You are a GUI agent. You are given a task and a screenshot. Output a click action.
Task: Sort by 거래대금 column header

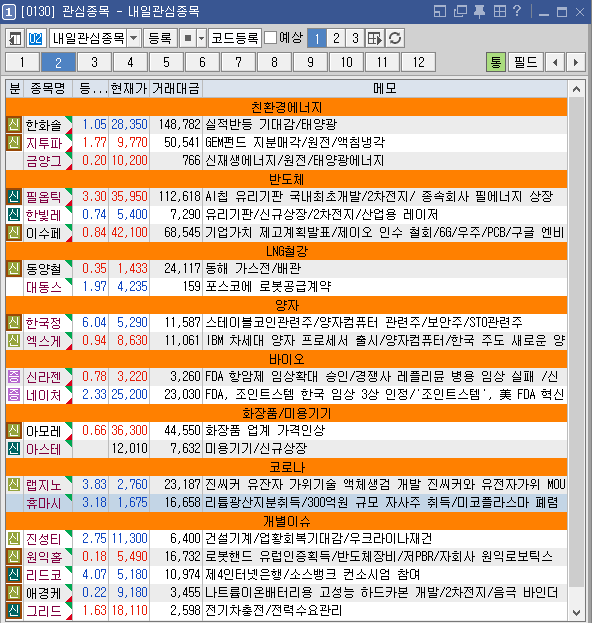click(x=176, y=89)
